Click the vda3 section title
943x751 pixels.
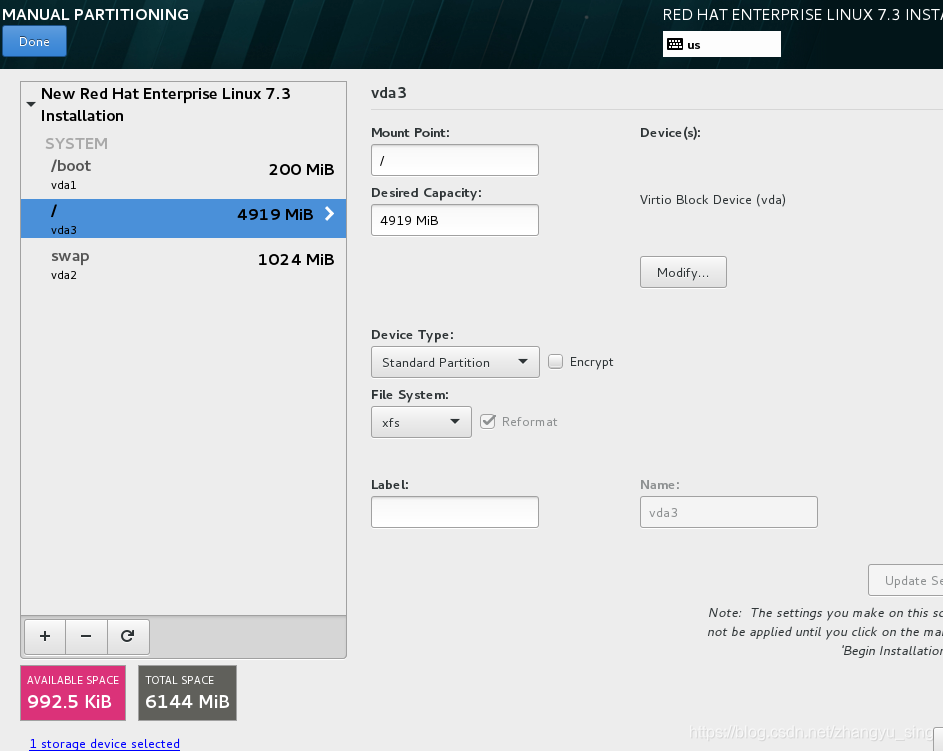click(389, 93)
